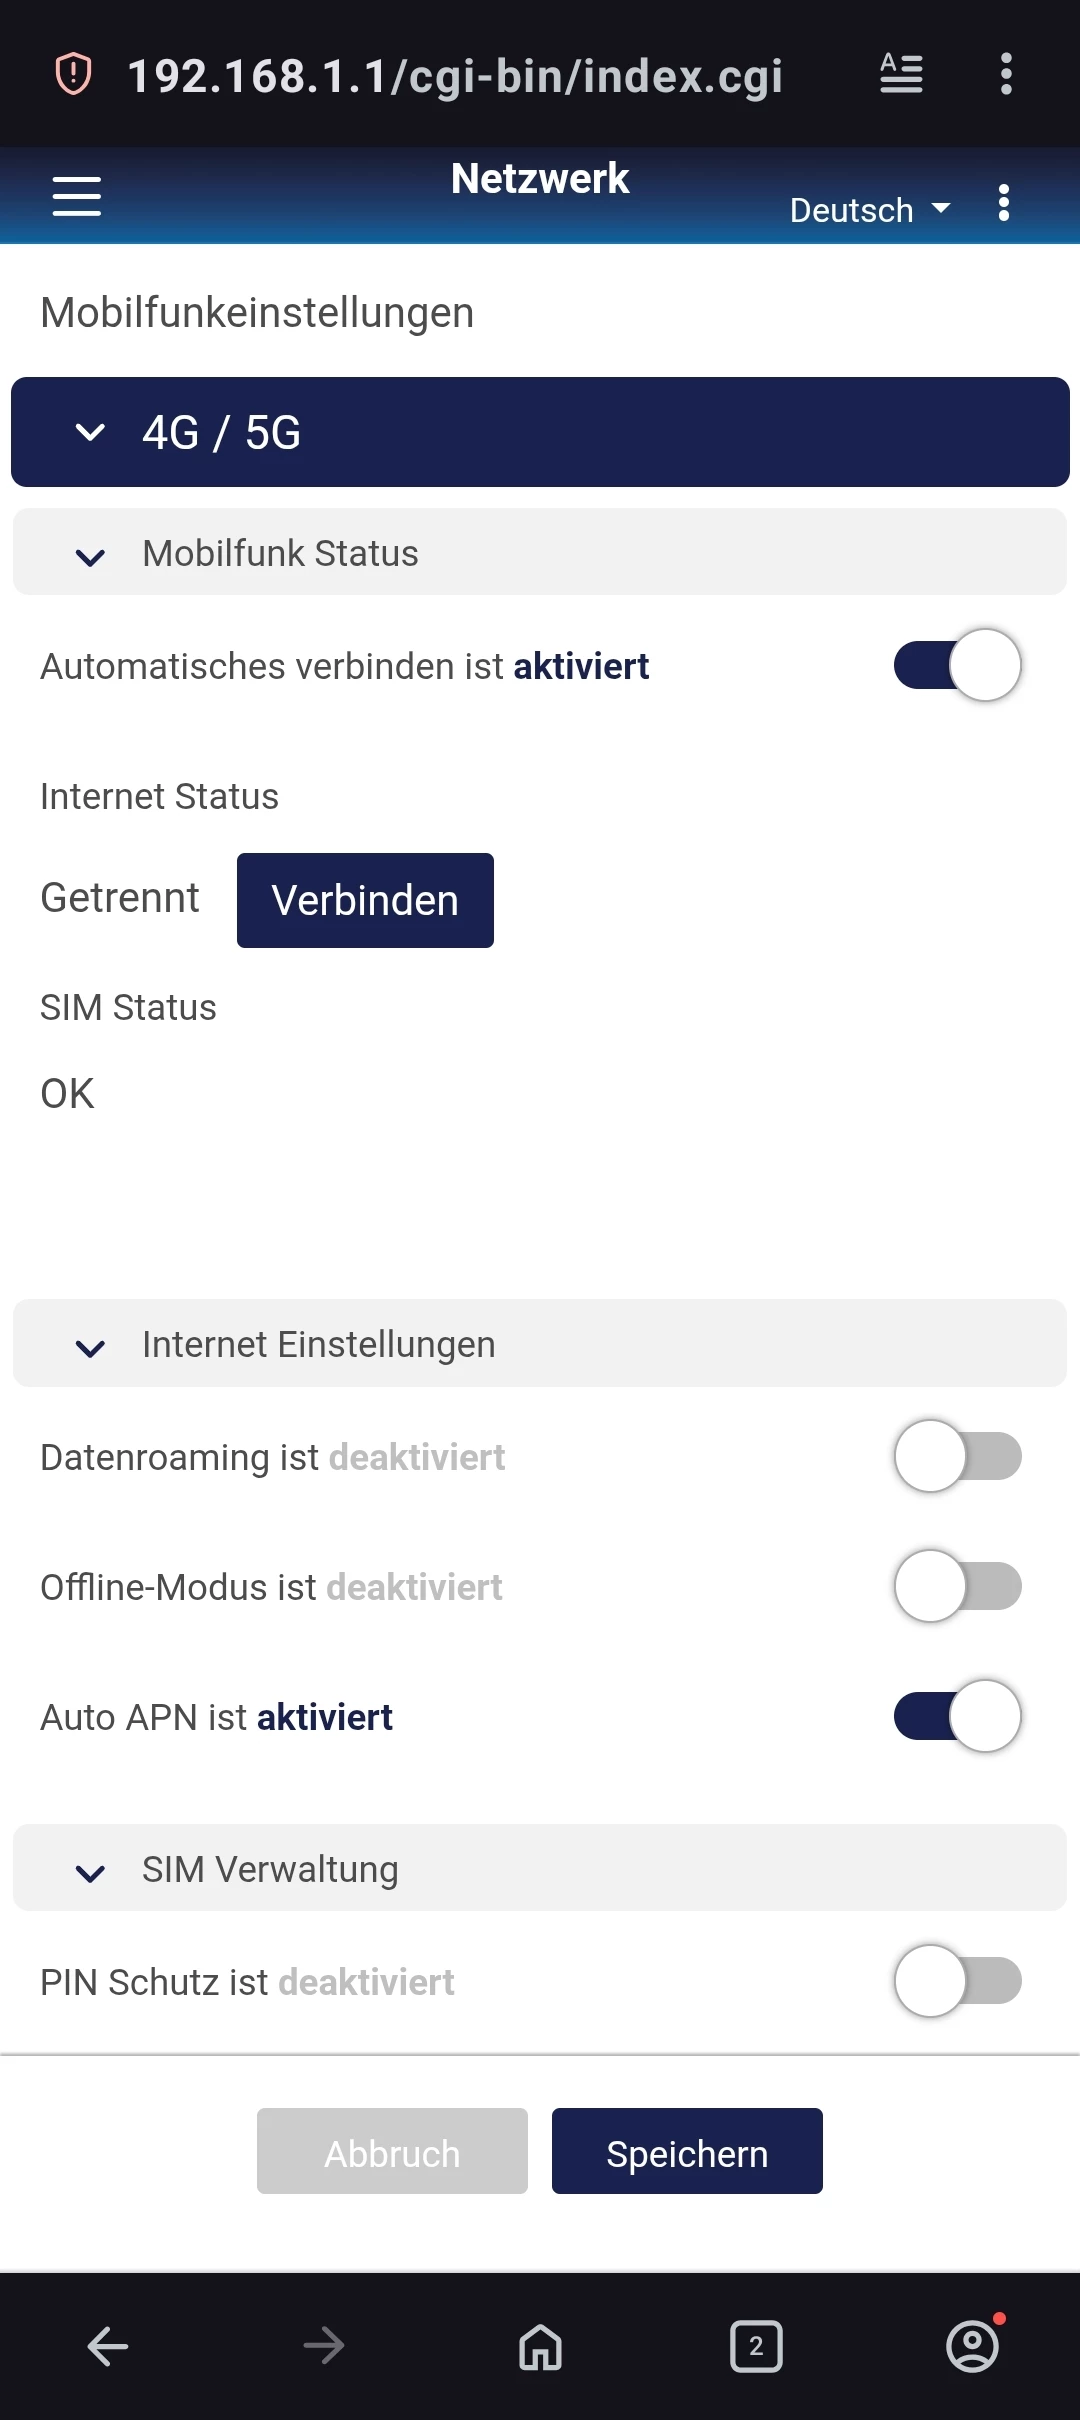Tap the address bar URL field
This screenshot has height=2420, width=1080.
tap(455, 76)
